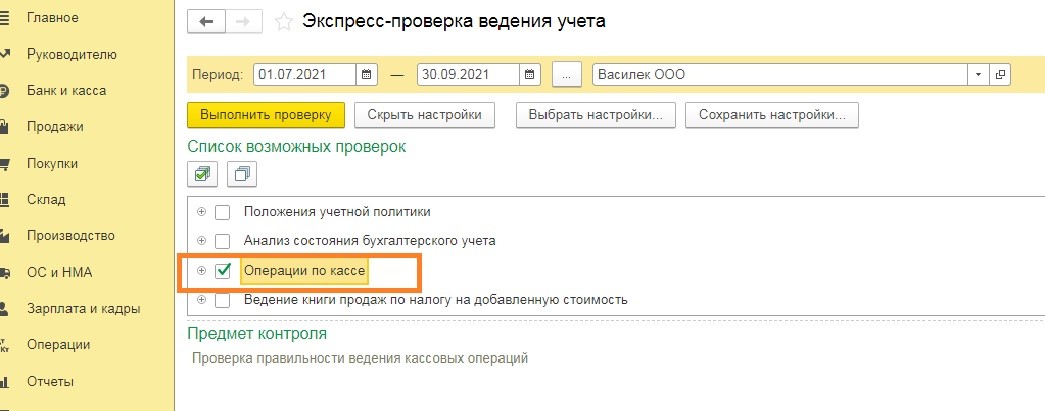Viewport: 1045px width, 411px height.
Task: Expand the Ведение книги продаж tree node
Action: pos(201,300)
